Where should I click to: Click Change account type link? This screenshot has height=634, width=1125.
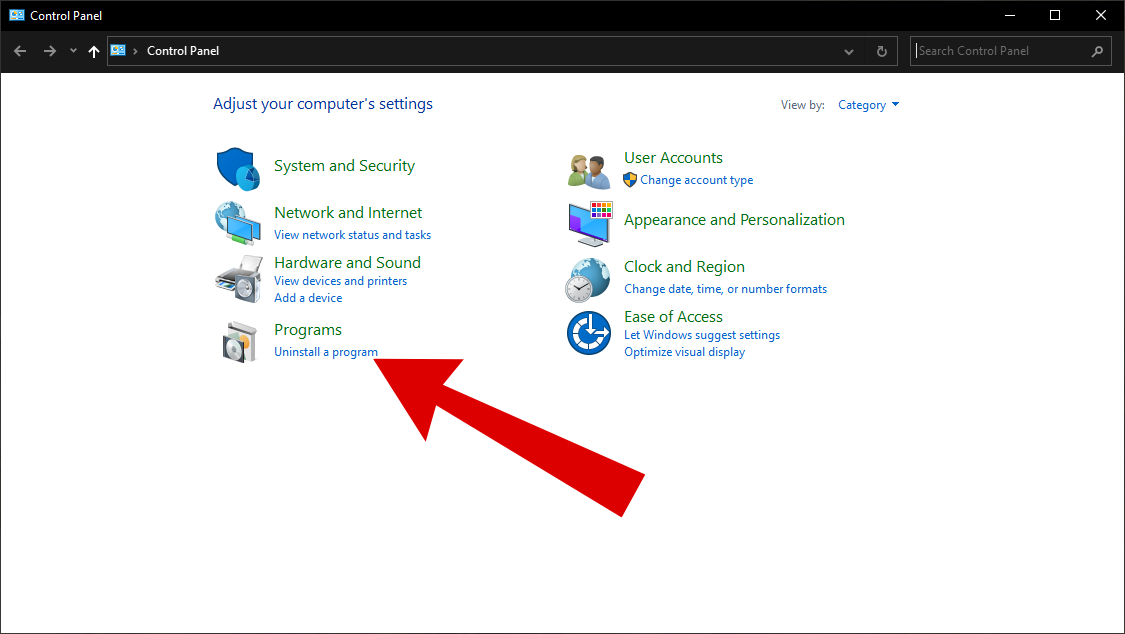(697, 180)
